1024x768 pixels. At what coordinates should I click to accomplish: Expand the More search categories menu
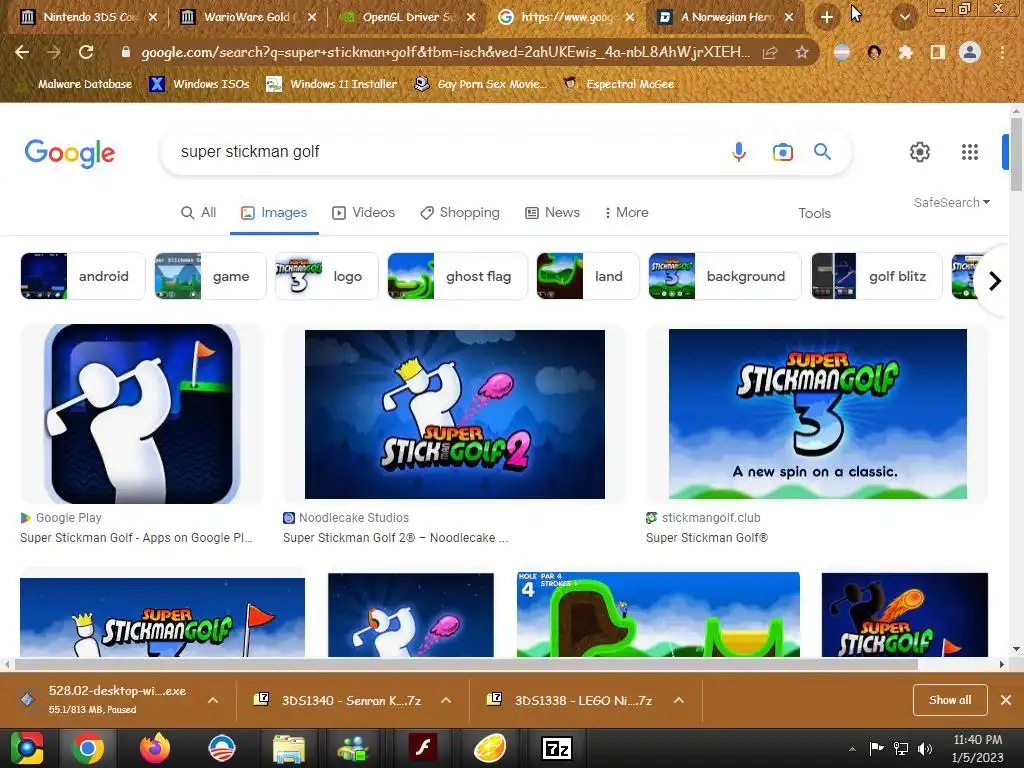[626, 212]
